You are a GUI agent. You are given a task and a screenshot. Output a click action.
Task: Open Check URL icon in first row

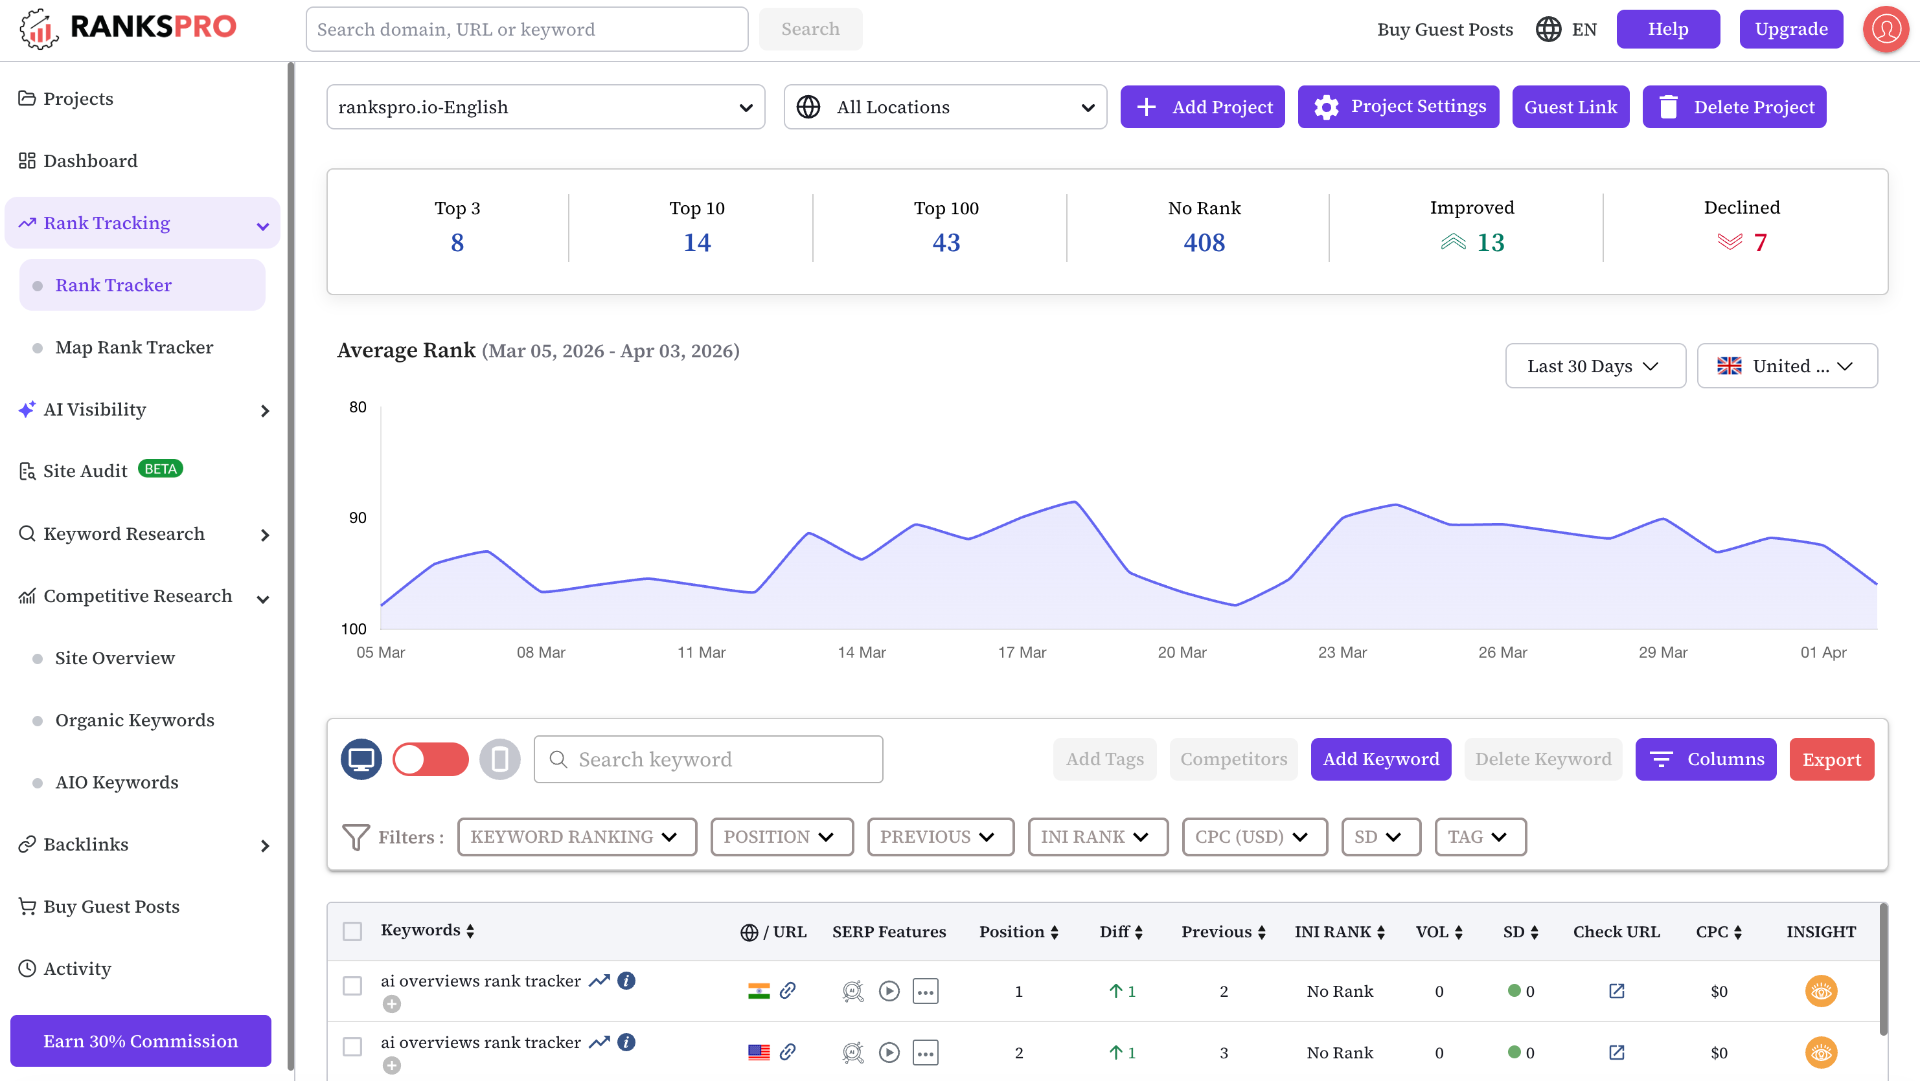point(1616,991)
